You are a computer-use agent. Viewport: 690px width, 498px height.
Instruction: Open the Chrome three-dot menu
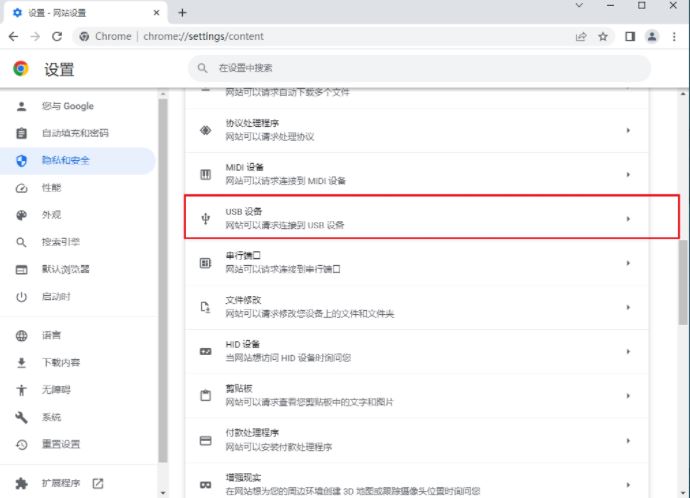[674, 37]
